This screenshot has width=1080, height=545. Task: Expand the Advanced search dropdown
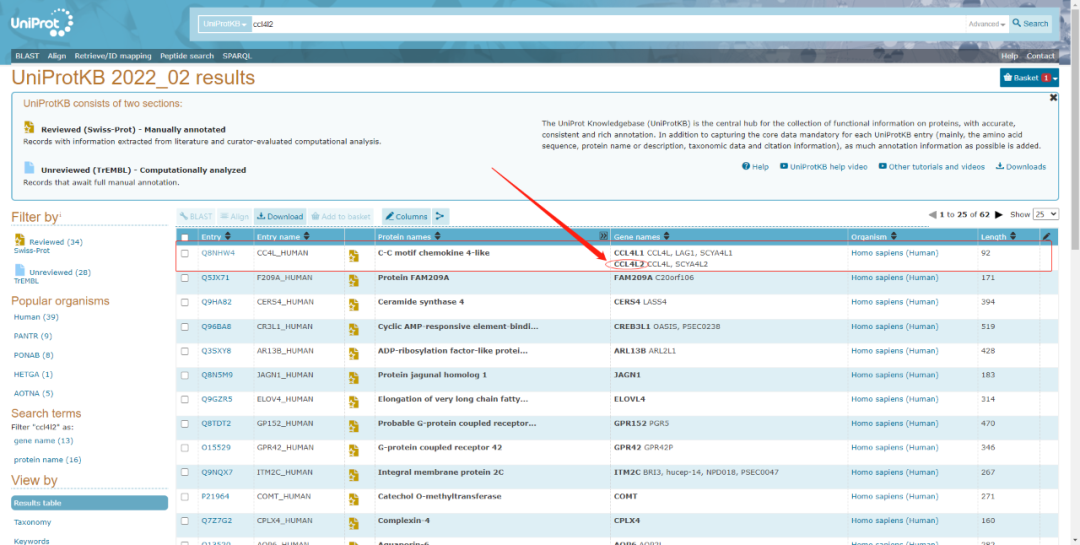point(986,24)
